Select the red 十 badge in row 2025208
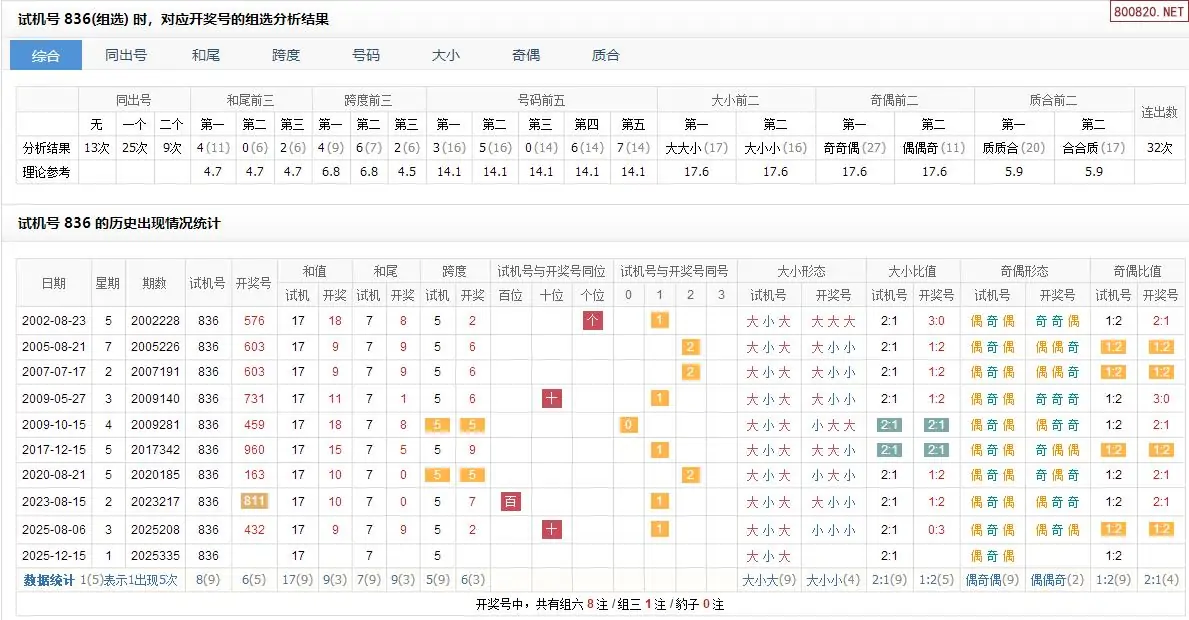This screenshot has height=620, width=1189. pos(551,529)
